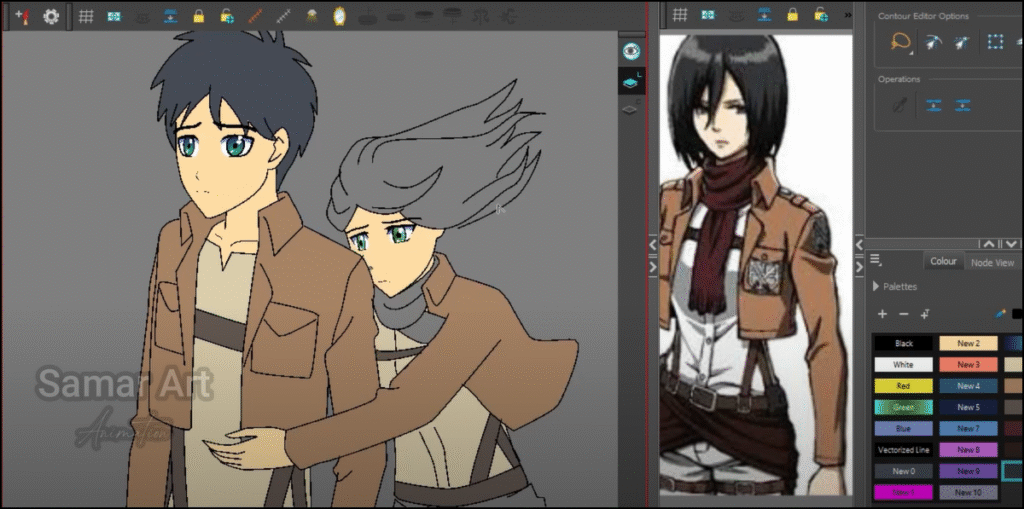Select the Lasso selection mode icon
Screen dimensions: 1024x509
(x=901, y=43)
